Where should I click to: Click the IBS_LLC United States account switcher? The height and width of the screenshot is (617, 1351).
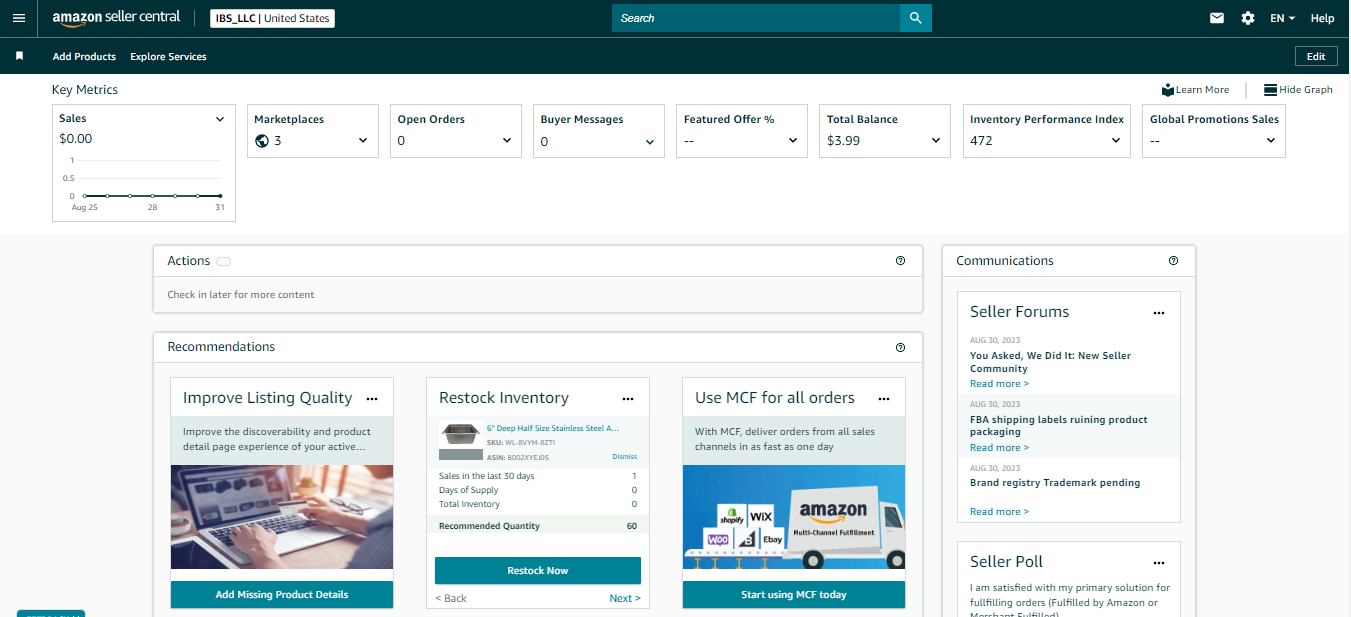pos(272,18)
